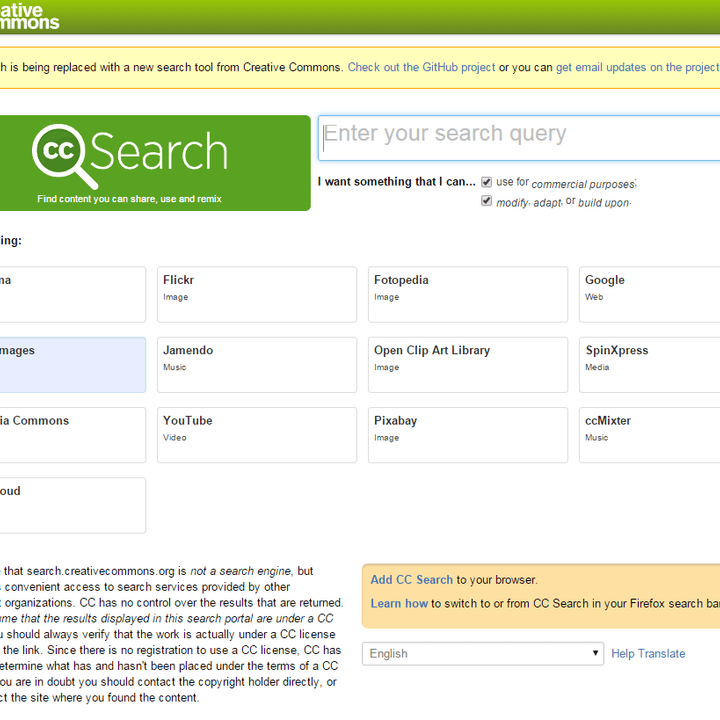Select the Fotopedia image source

[x=467, y=294]
